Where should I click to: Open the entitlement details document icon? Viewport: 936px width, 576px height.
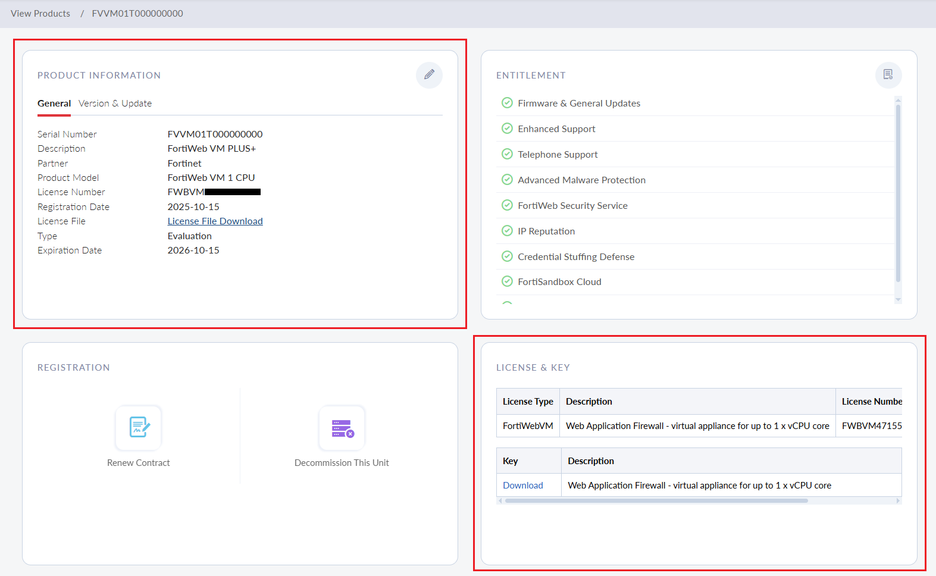click(888, 75)
